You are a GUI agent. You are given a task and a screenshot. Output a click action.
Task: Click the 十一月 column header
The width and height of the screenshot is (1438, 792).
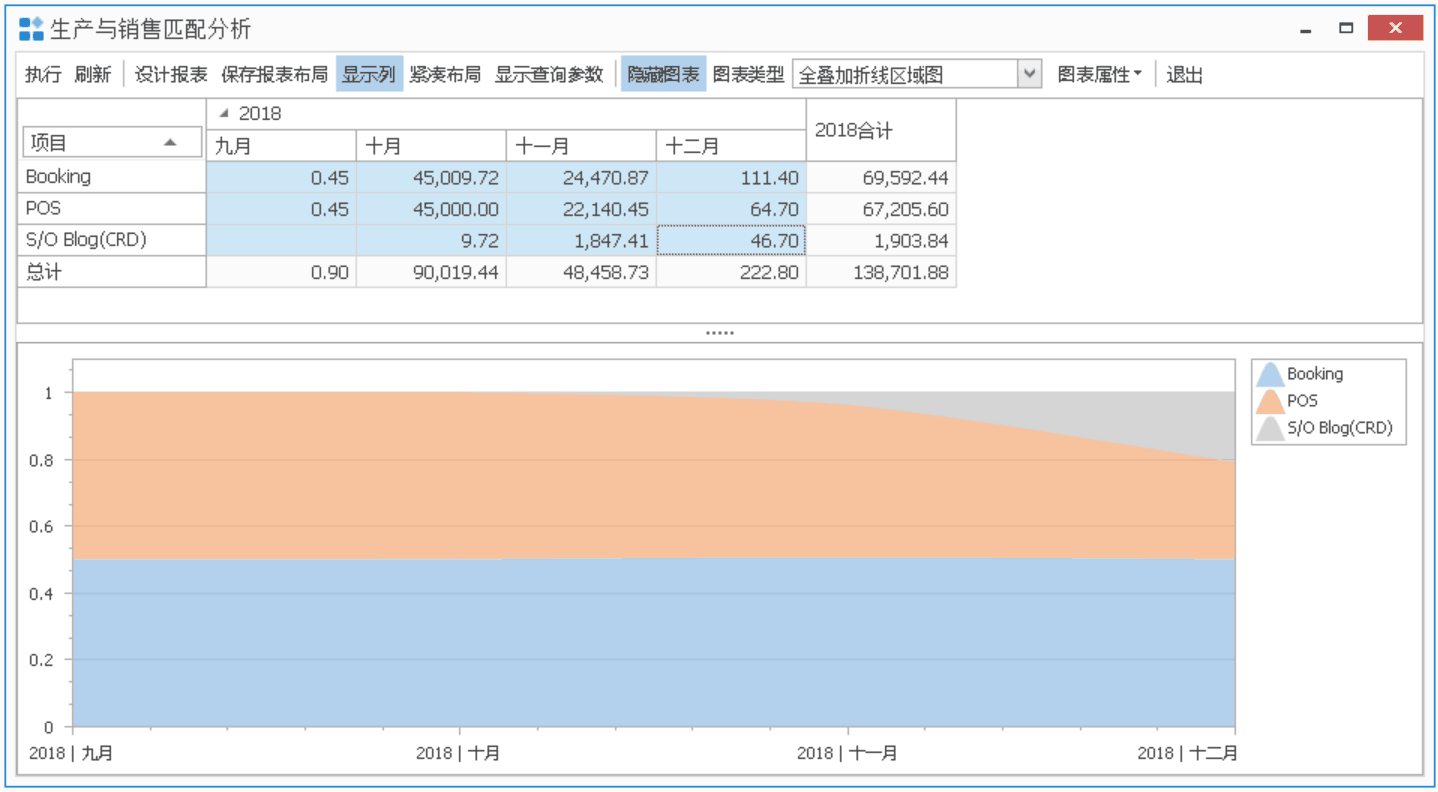pos(580,146)
